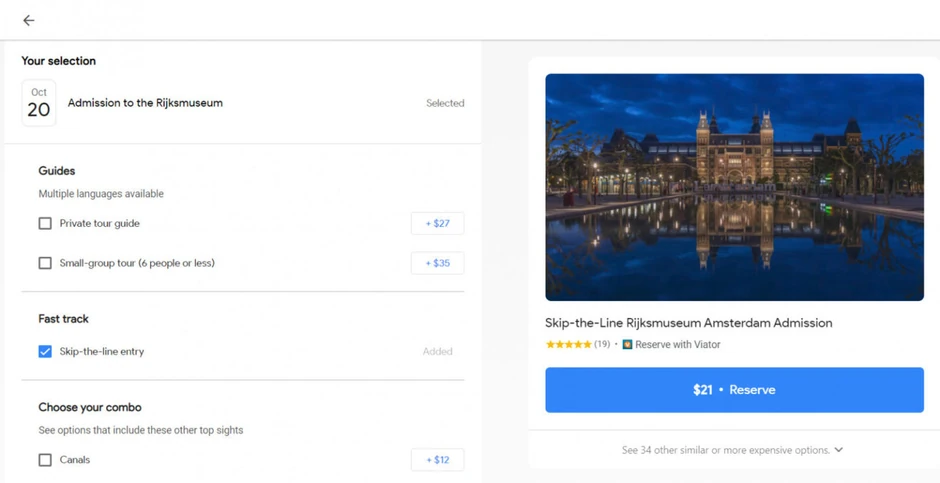Tick the Canals combo checkbox

[x=45, y=460]
